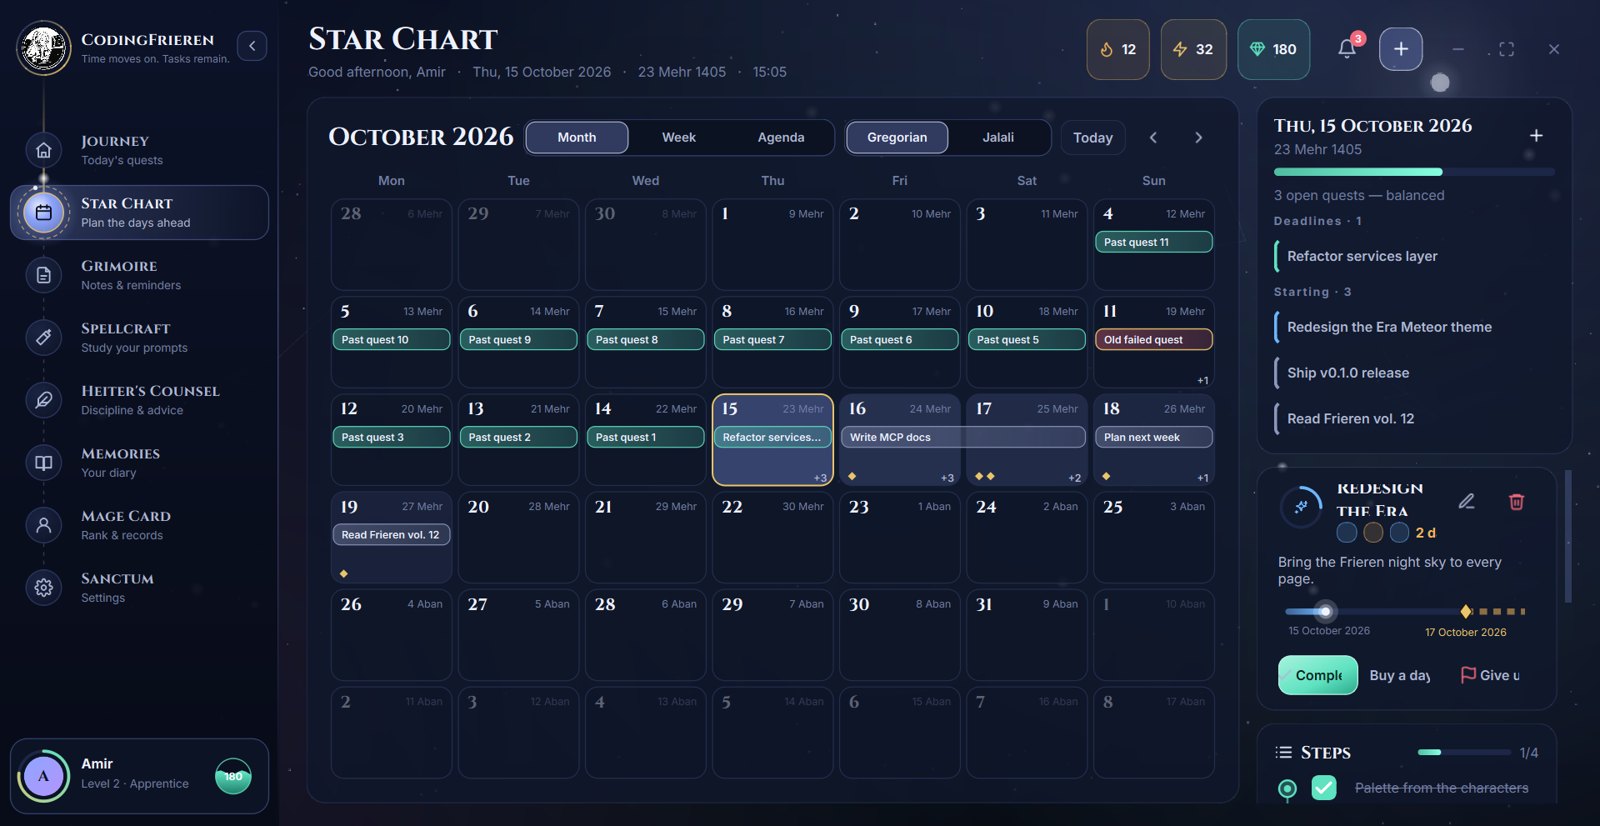This screenshot has height=826, width=1600.
Task: Click the green Complete button
Action: click(1318, 675)
